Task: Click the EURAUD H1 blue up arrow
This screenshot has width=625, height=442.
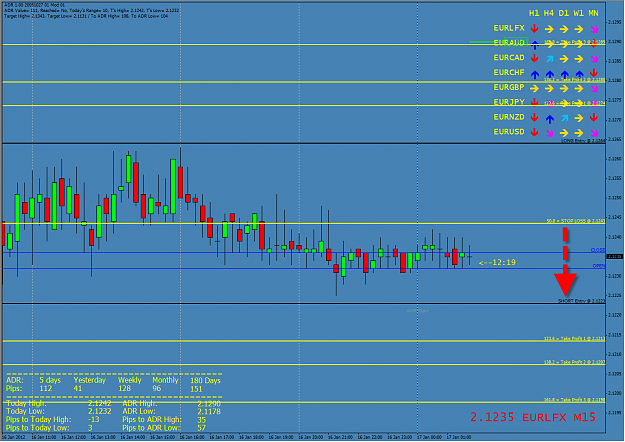Action: 535,45
